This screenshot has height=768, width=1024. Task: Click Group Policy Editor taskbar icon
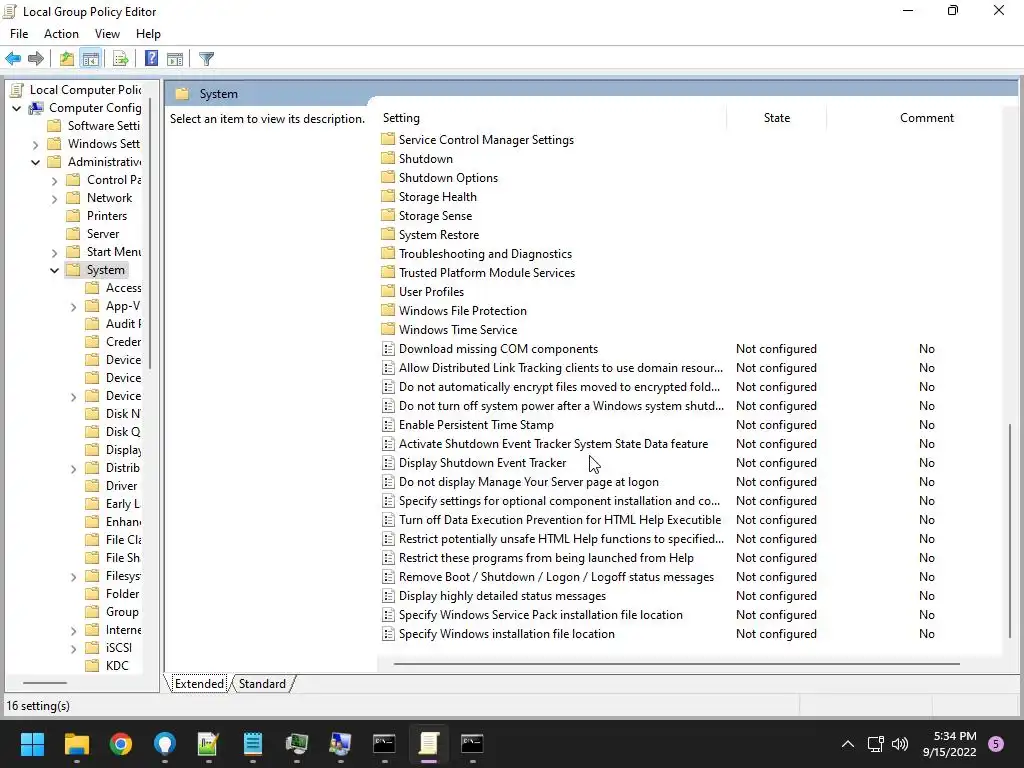428,744
